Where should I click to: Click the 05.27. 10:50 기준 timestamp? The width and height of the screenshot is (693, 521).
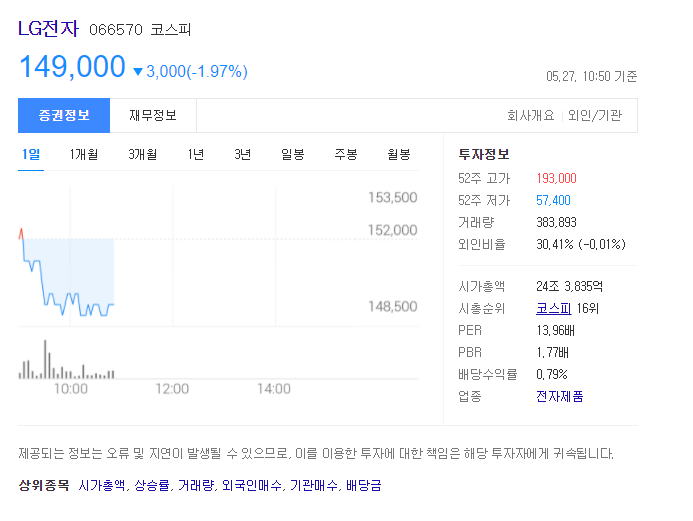coord(591,76)
